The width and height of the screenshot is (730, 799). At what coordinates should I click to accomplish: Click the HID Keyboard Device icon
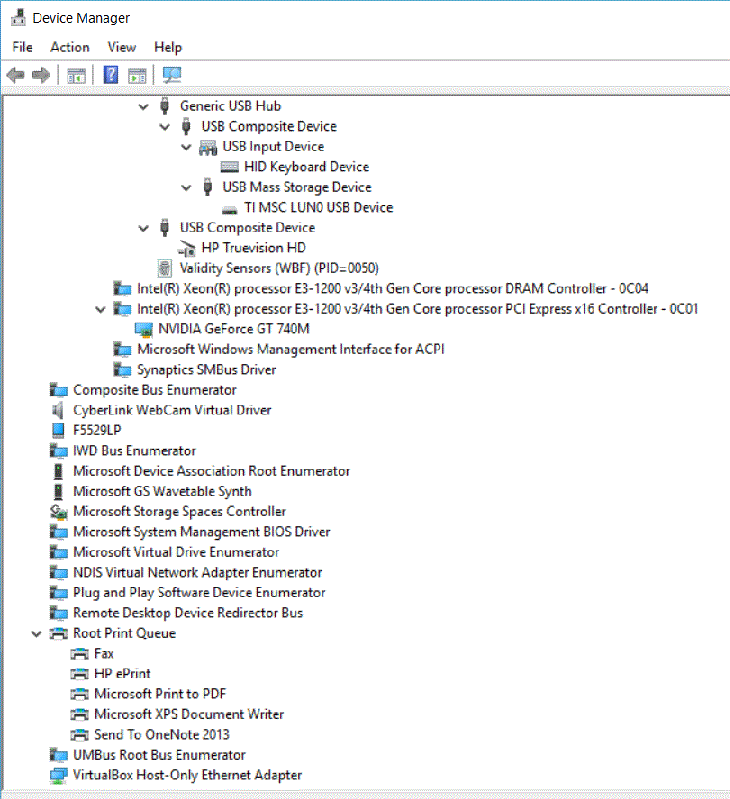(x=229, y=167)
